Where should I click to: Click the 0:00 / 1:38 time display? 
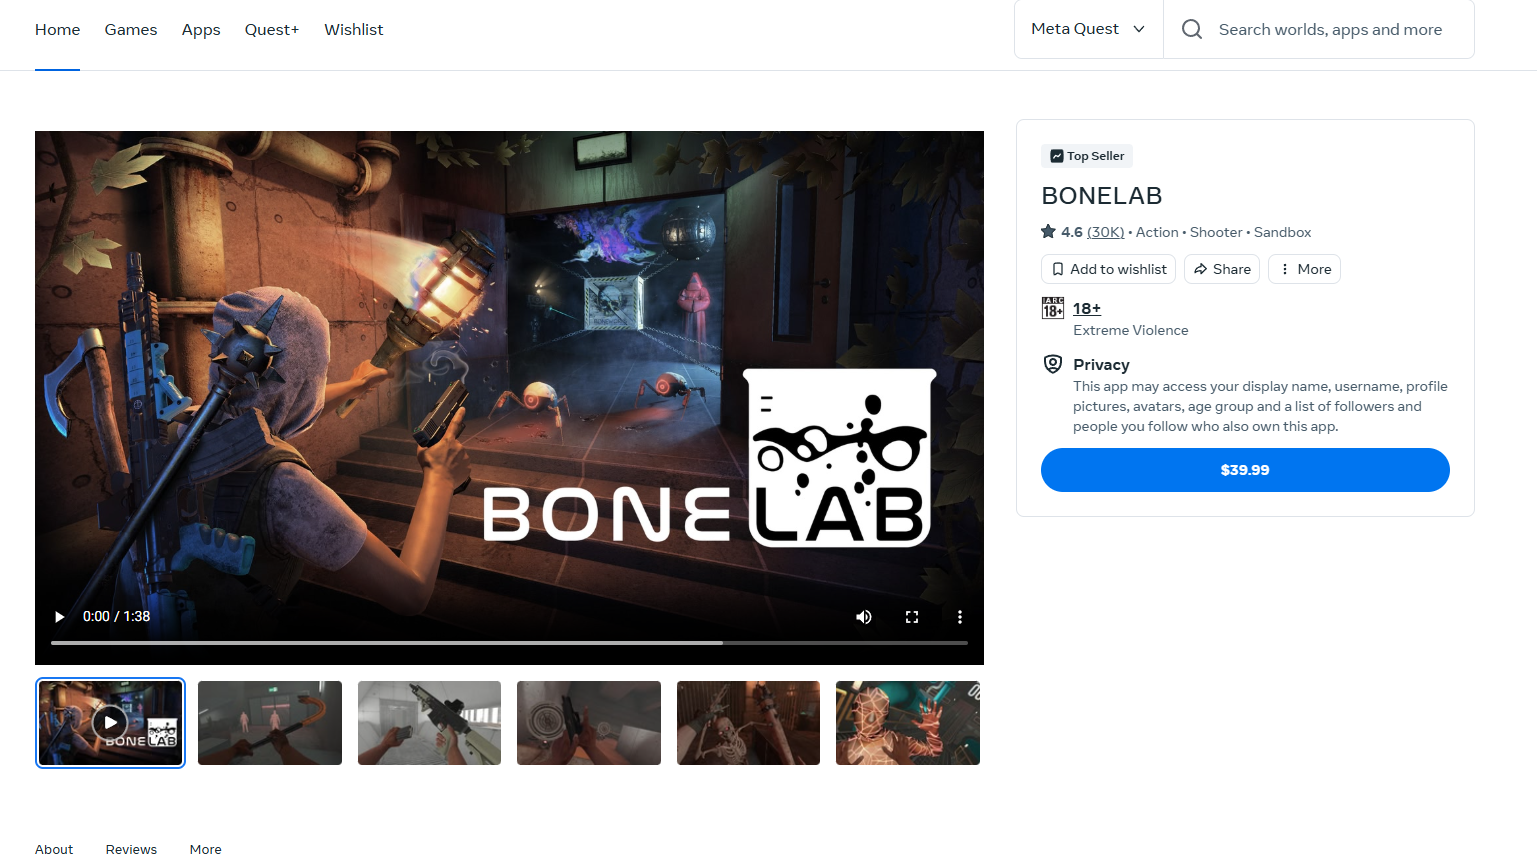[x=116, y=617]
